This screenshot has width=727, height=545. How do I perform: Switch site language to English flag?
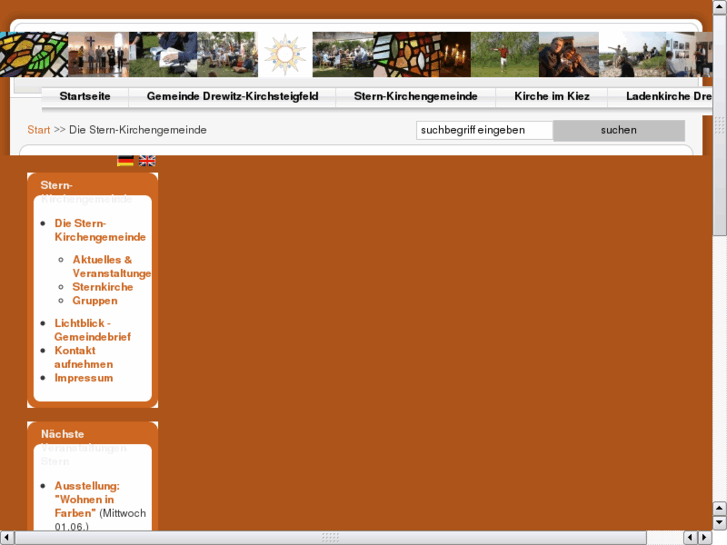(147, 160)
